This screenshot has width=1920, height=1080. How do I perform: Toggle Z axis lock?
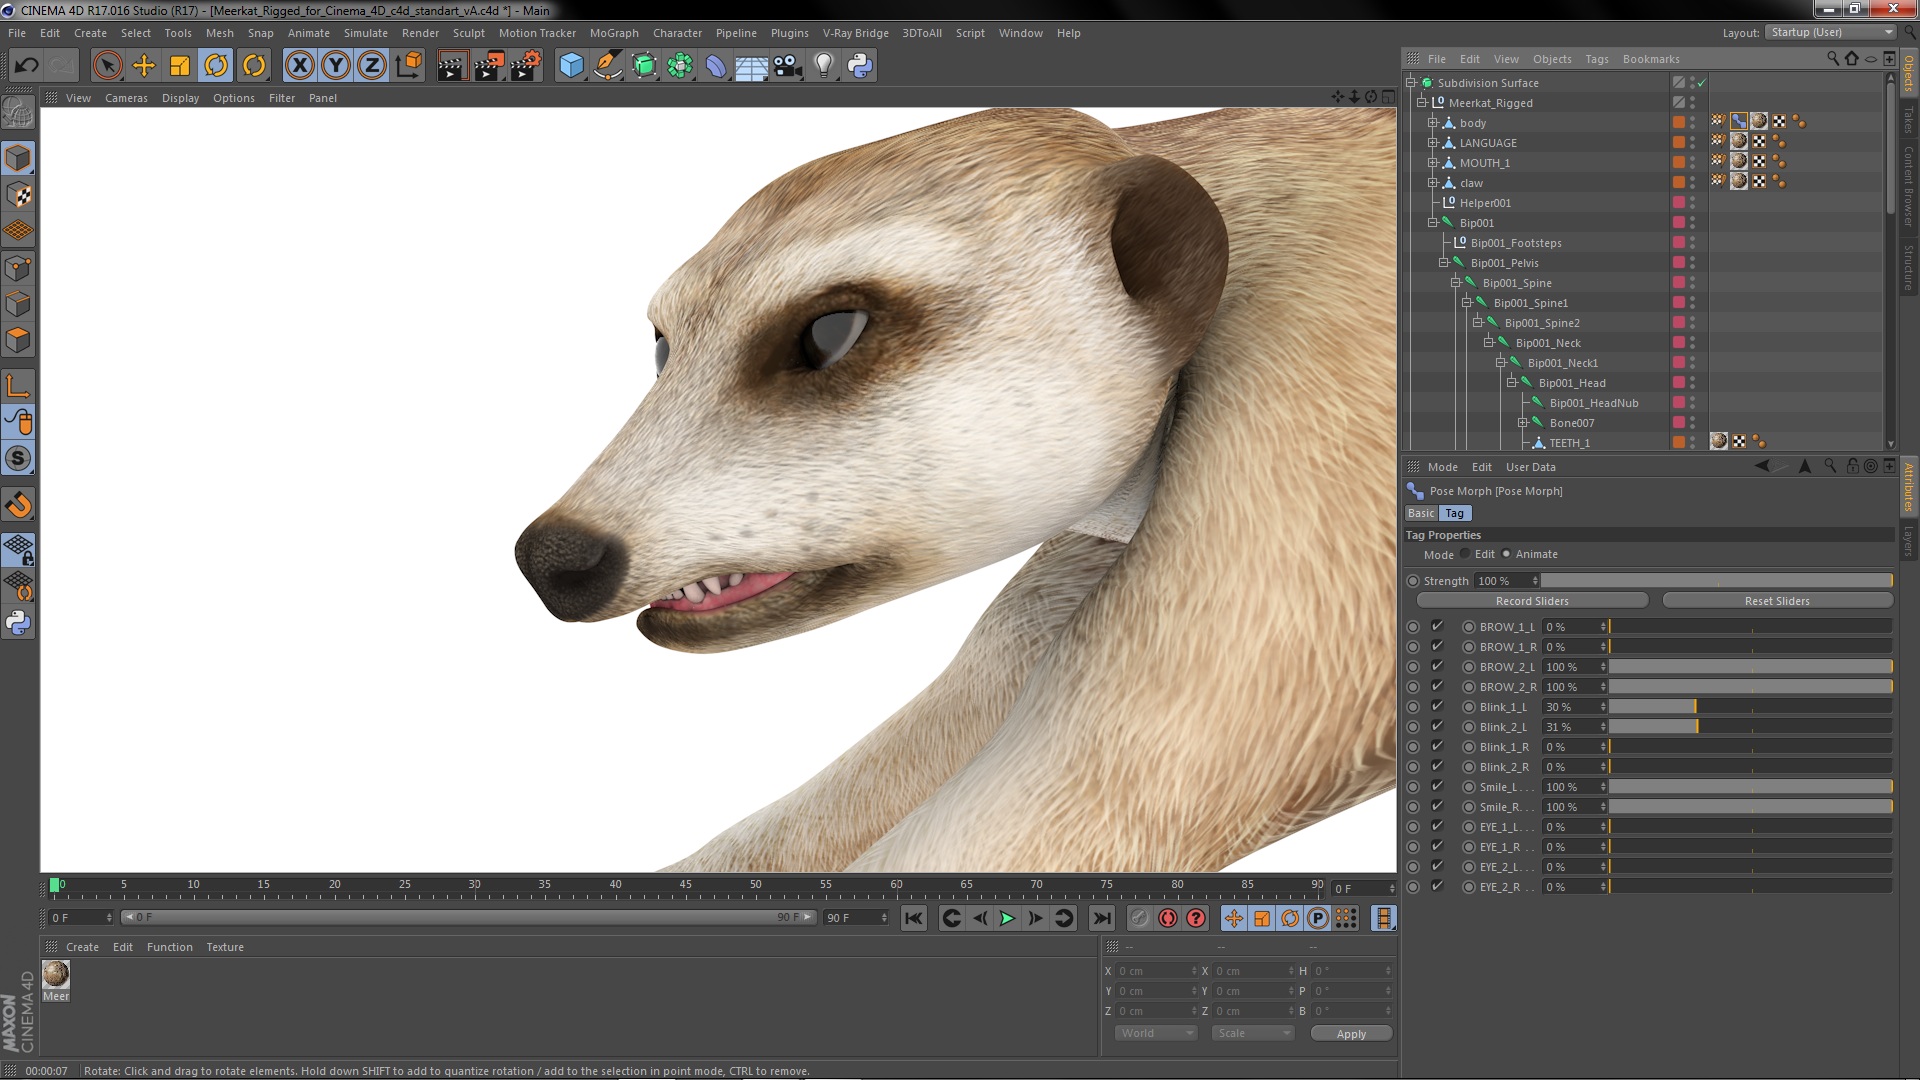372,66
